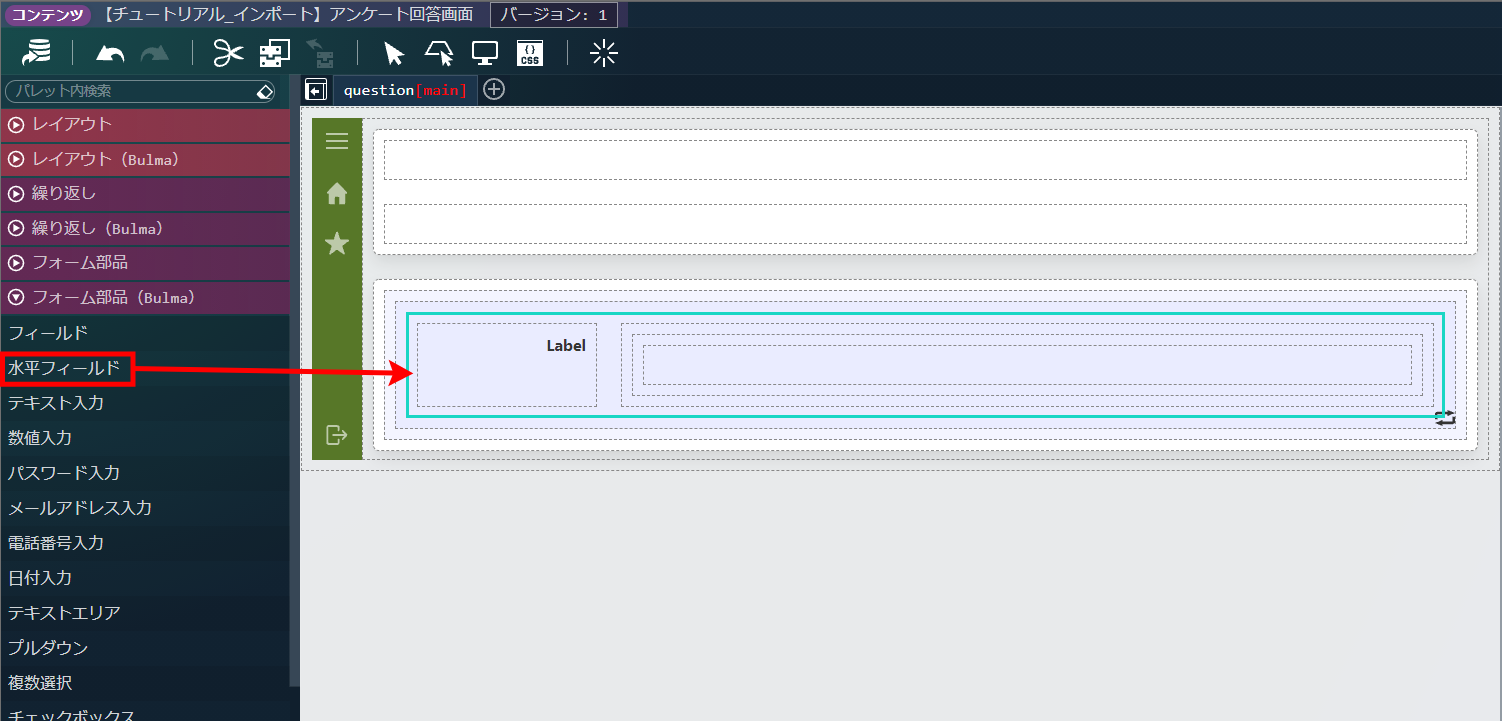Click the copy element icon beside the scissors

coord(275,53)
